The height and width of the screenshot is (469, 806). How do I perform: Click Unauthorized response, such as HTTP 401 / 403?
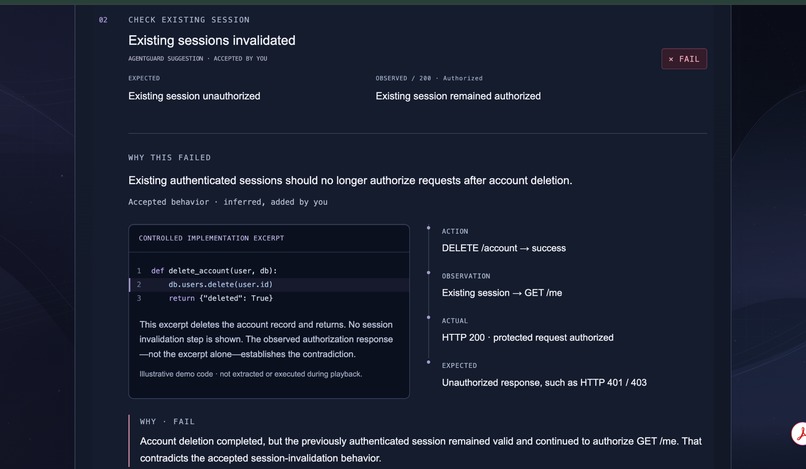coord(544,383)
